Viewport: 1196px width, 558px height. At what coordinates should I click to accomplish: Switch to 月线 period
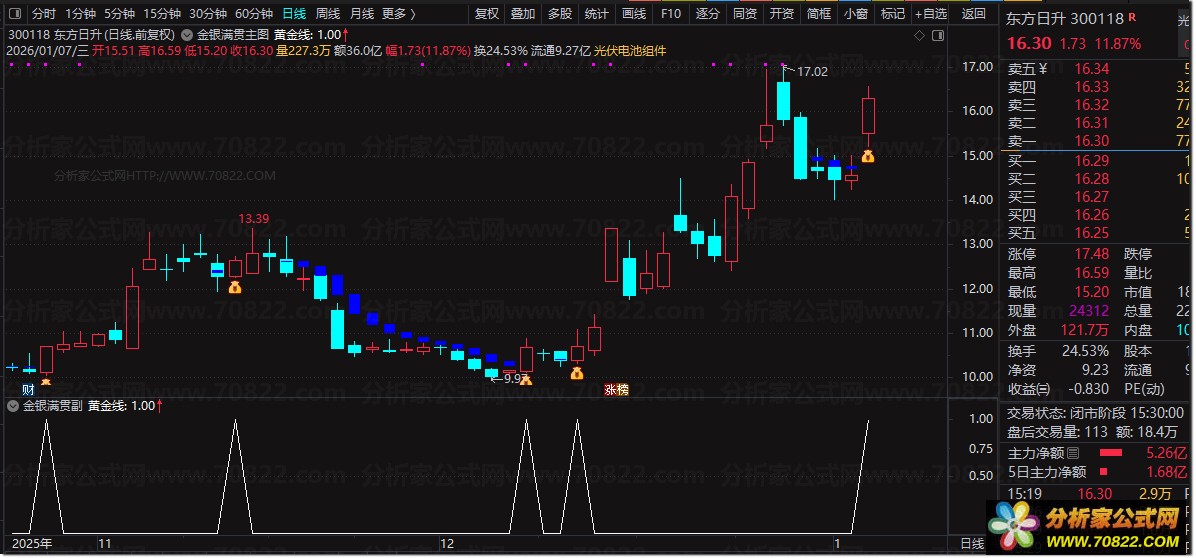click(362, 14)
